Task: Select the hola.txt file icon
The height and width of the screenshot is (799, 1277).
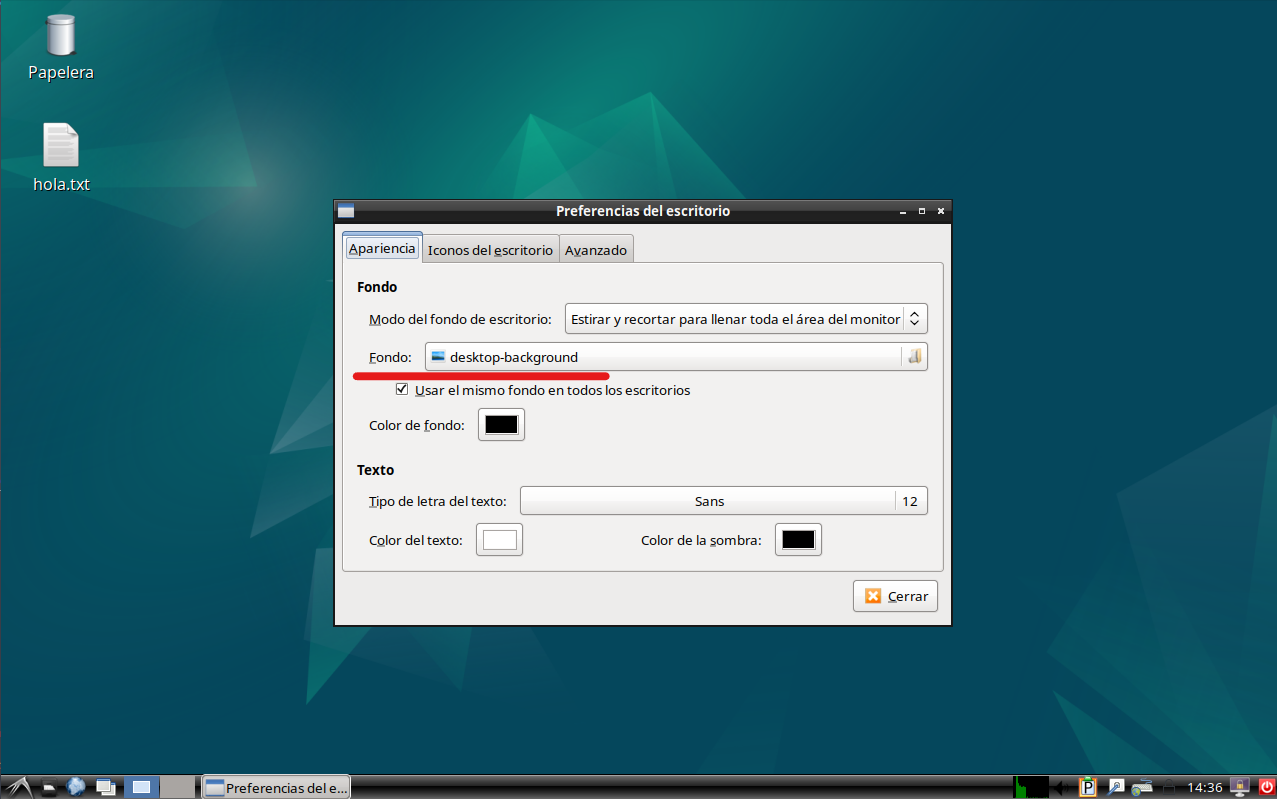Action: coord(61,146)
